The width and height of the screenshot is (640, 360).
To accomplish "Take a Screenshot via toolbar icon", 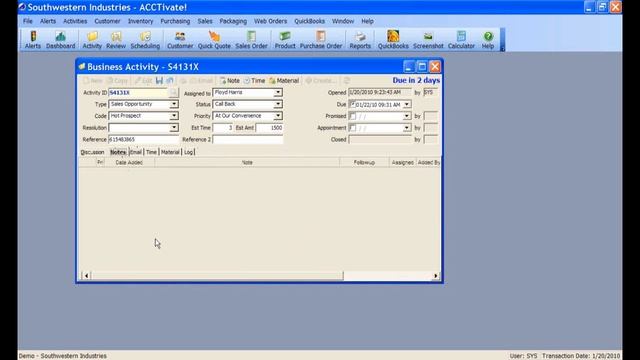I will click(428, 40).
